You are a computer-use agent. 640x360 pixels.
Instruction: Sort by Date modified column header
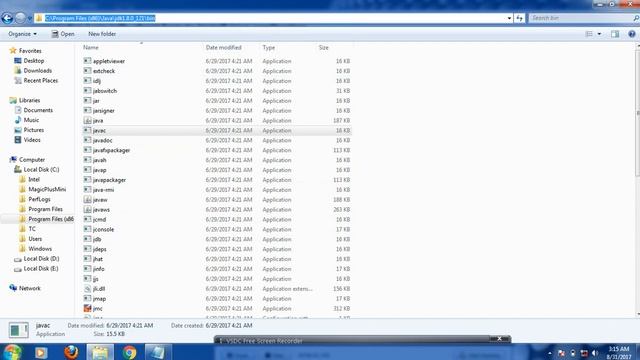pyautogui.click(x=224, y=47)
